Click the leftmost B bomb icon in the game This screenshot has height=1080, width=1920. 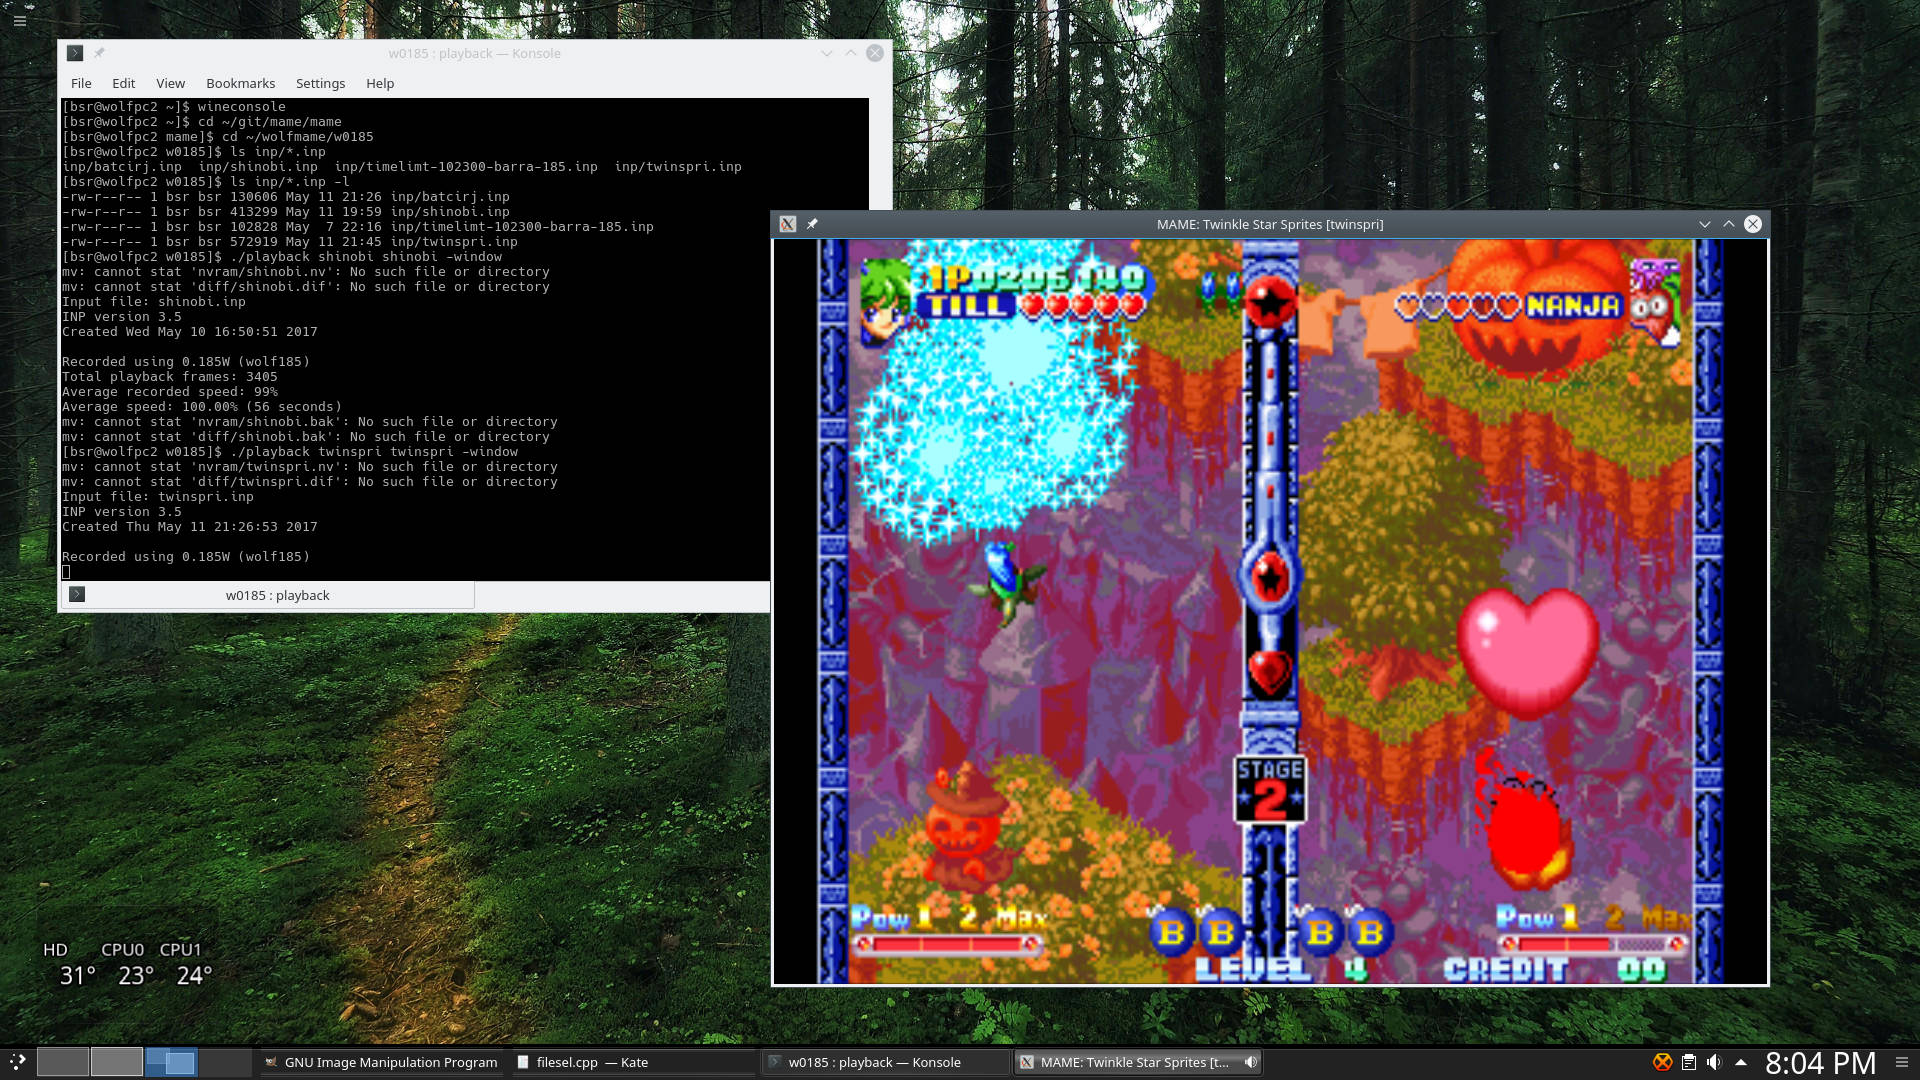[x=1172, y=933]
